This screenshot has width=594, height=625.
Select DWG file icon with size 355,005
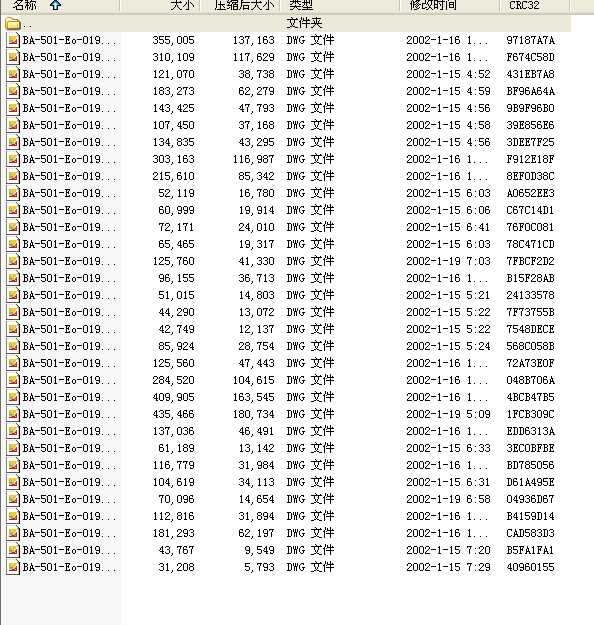[13, 40]
